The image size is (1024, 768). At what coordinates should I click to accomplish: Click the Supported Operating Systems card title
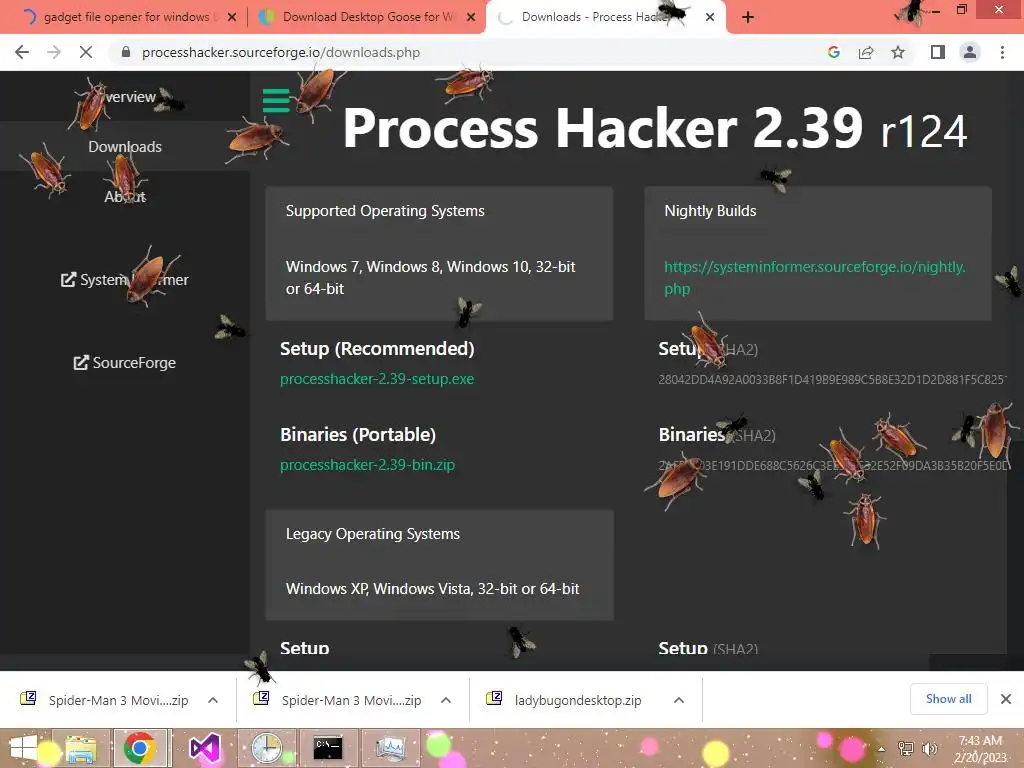click(x=385, y=211)
